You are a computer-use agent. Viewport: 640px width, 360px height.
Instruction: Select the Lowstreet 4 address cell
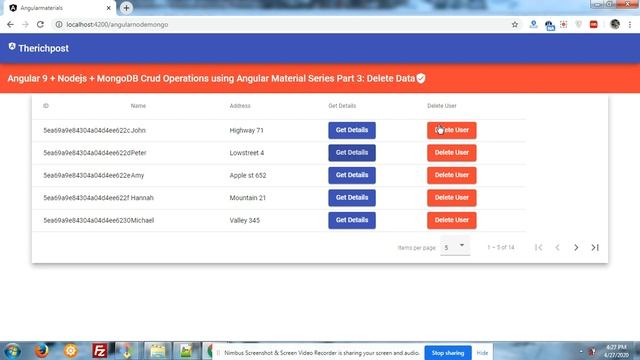point(247,153)
